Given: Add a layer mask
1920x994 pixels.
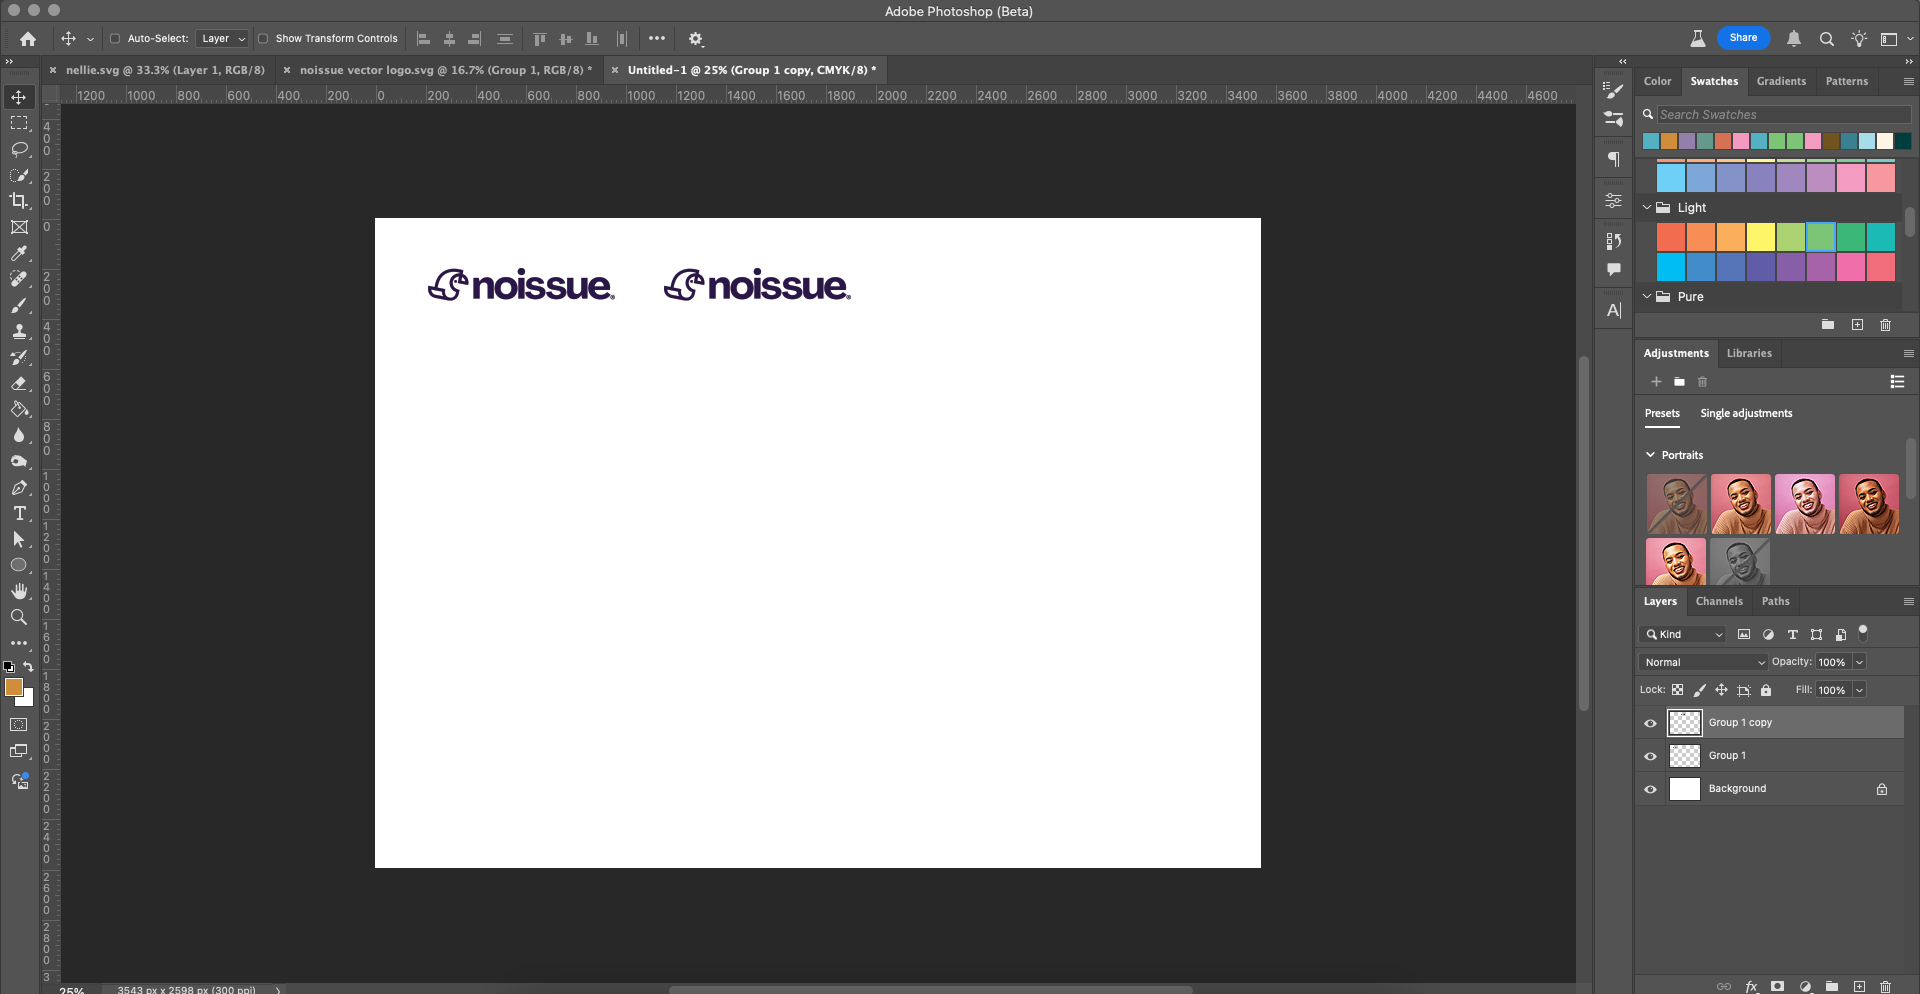Looking at the screenshot, I should click(1778, 986).
